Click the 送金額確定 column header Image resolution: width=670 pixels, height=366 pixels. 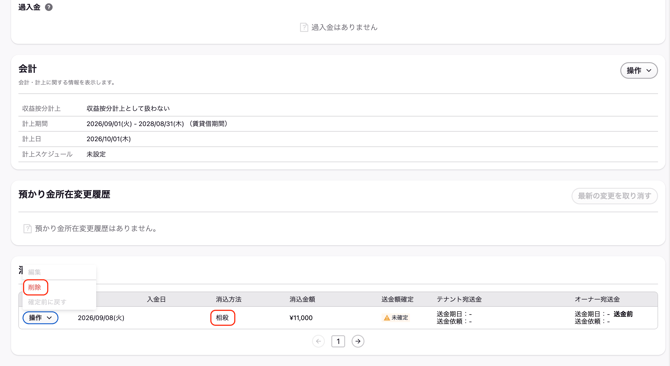(397, 299)
